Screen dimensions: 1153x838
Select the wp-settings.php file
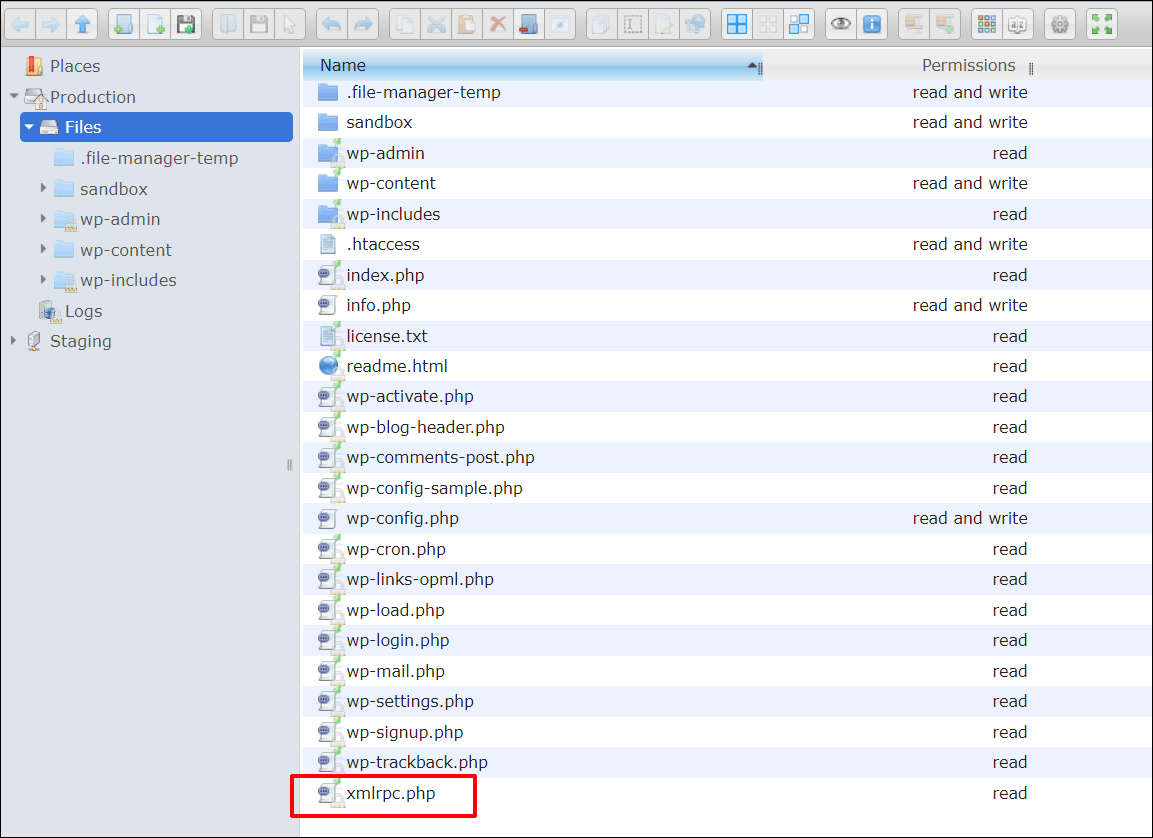(x=727, y=701)
